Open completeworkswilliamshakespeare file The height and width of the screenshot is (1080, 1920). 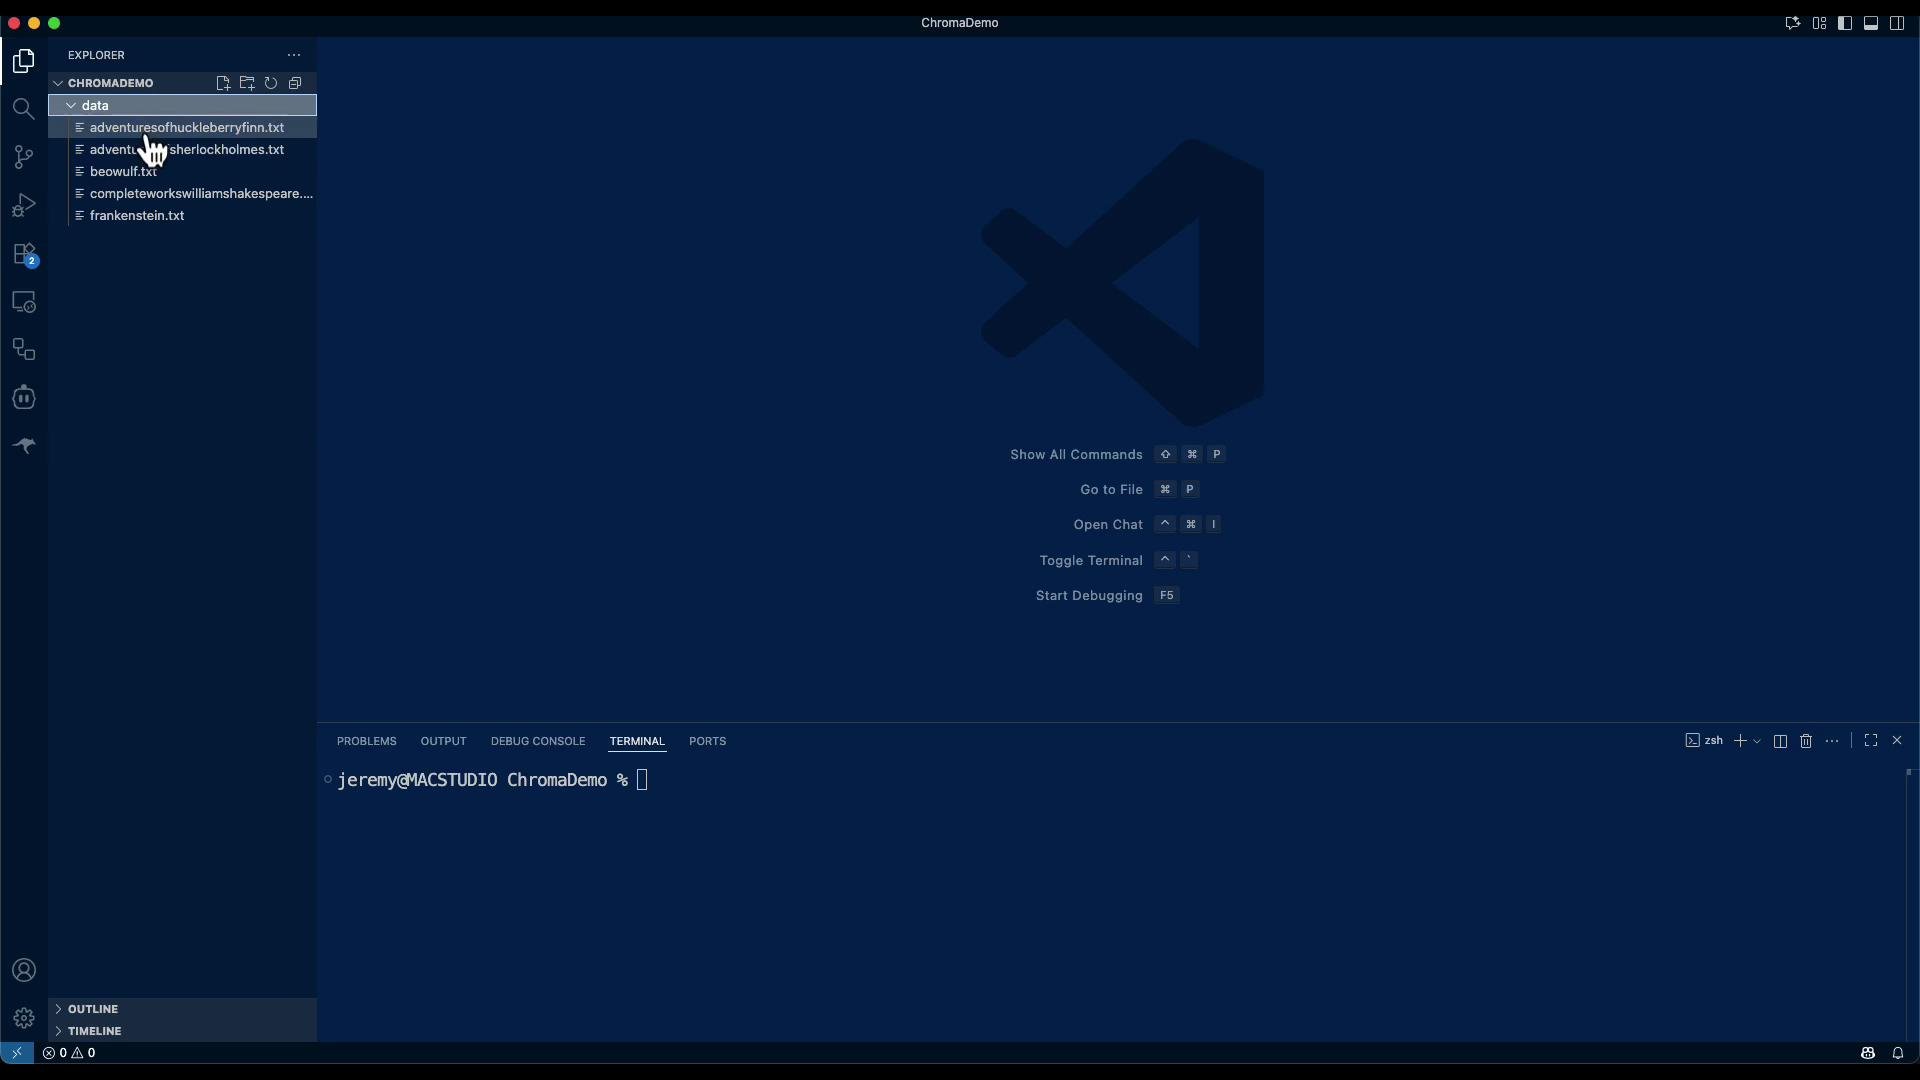pos(183,194)
